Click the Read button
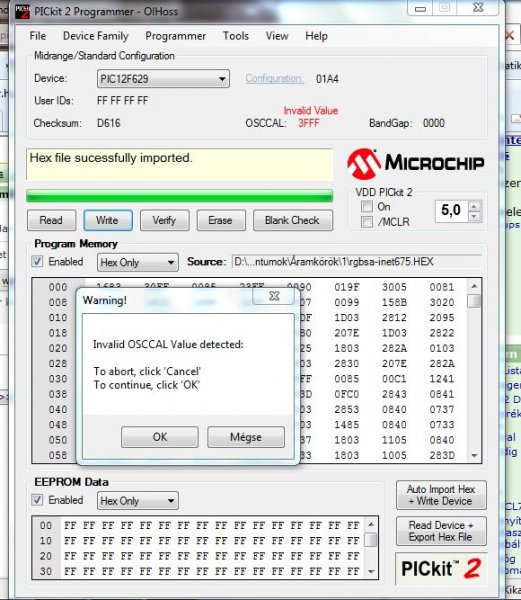This screenshot has height=600, width=521. [x=51, y=220]
